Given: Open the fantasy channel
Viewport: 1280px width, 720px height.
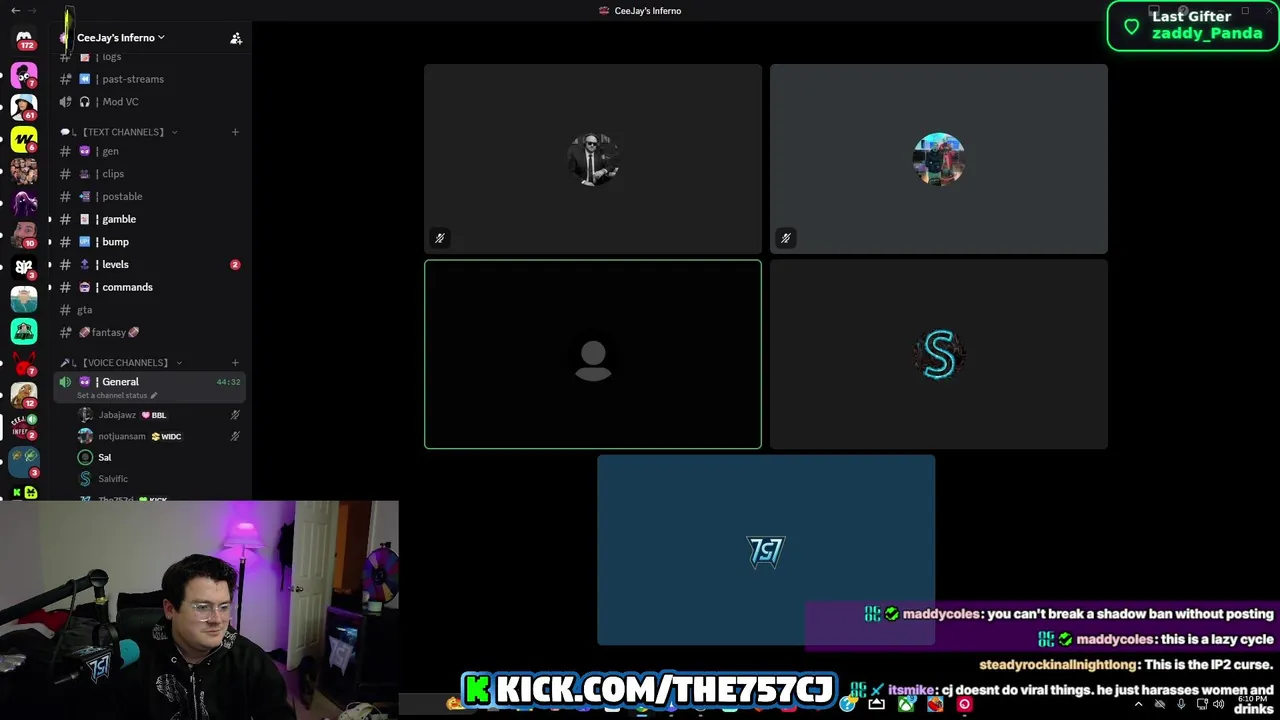Looking at the screenshot, I should pyautogui.click(x=150, y=333).
